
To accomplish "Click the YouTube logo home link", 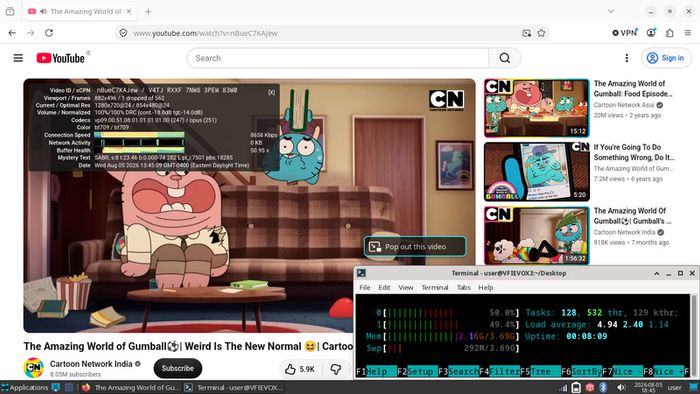I will [60, 58].
